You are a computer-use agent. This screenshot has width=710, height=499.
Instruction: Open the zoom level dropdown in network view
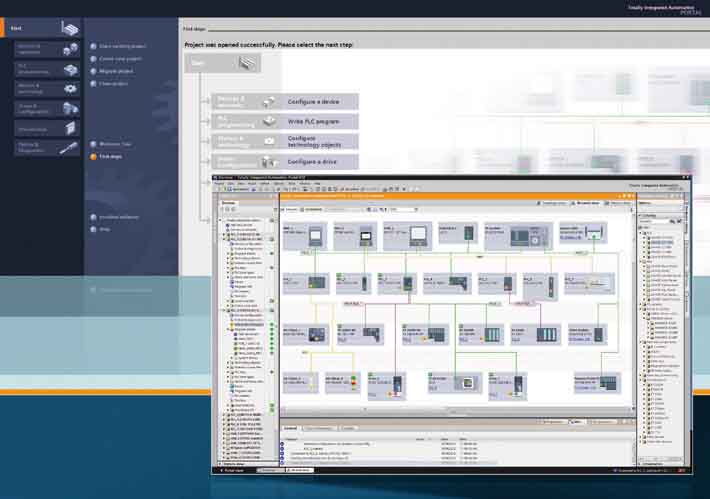tap(403, 210)
